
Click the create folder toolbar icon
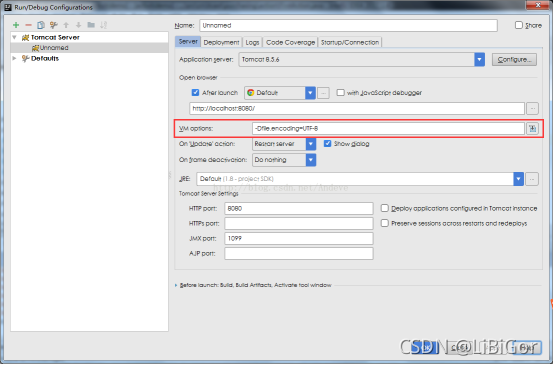[91, 25]
